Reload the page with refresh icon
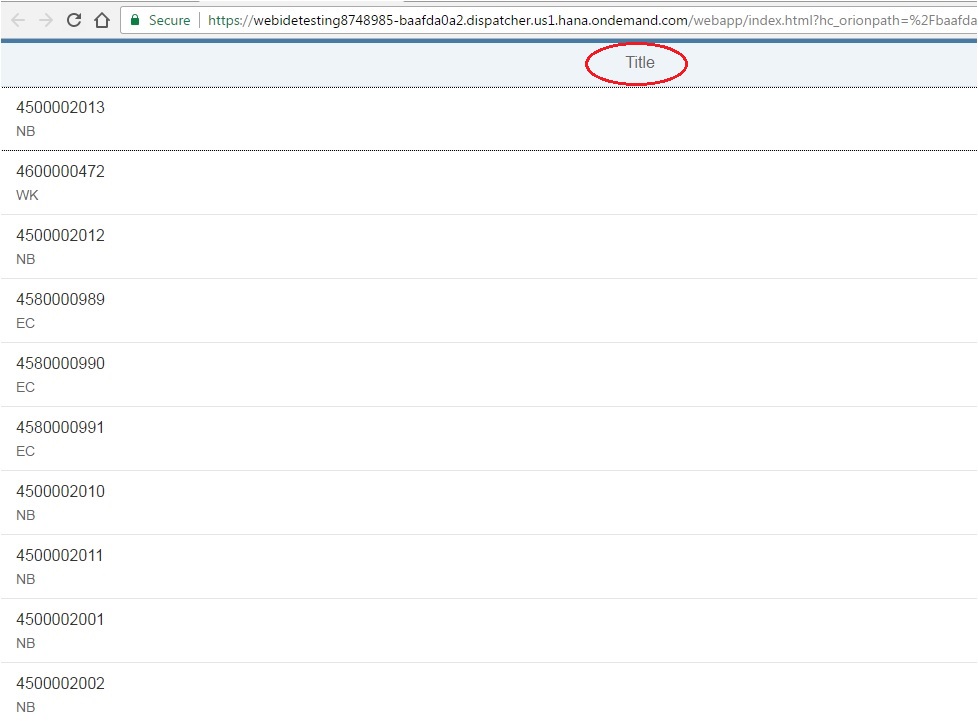Image resolution: width=978 pixels, height=721 pixels. click(74, 20)
